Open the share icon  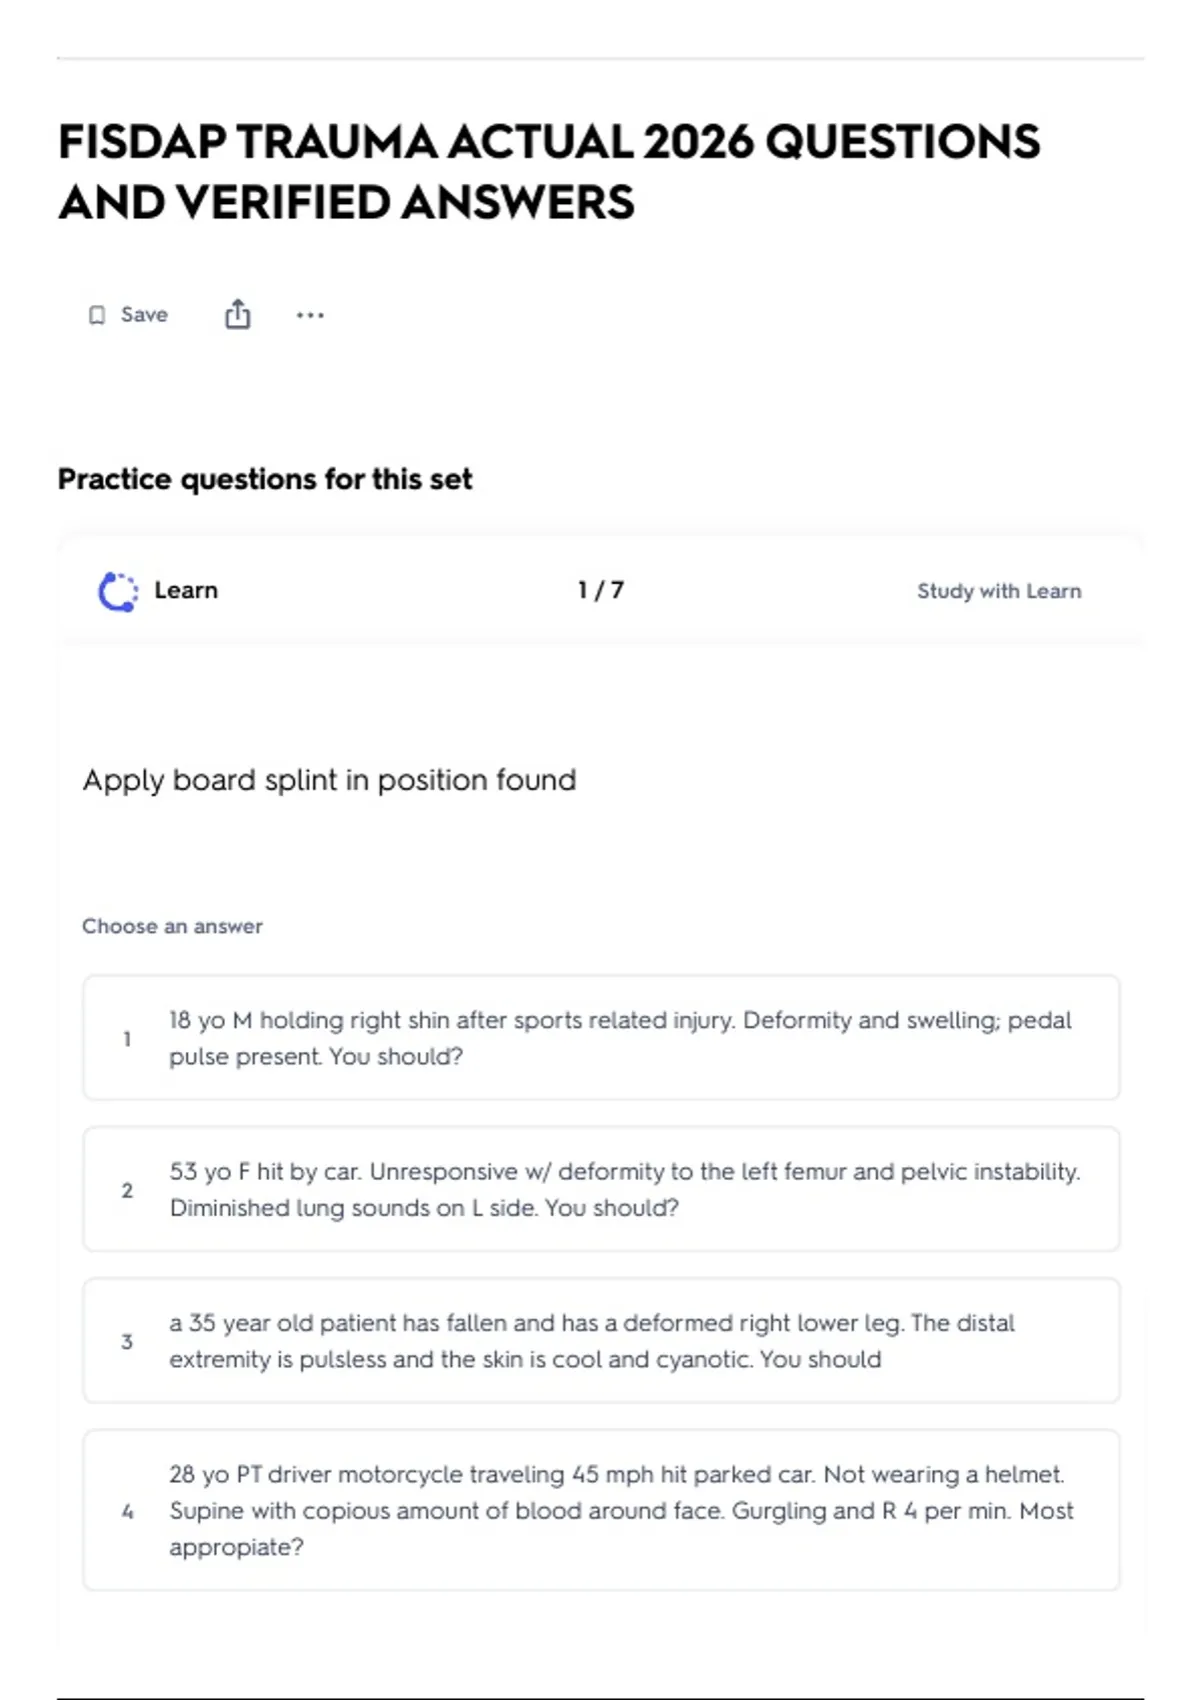[x=238, y=314]
